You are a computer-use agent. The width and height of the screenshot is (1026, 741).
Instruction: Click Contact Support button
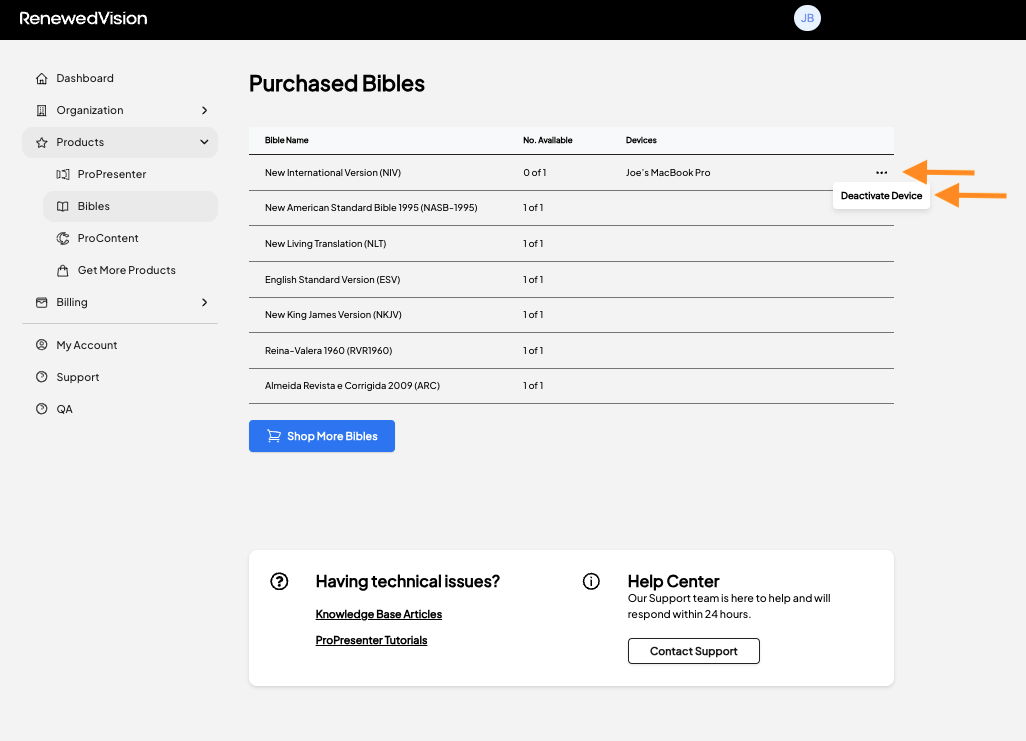(x=694, y=651)
